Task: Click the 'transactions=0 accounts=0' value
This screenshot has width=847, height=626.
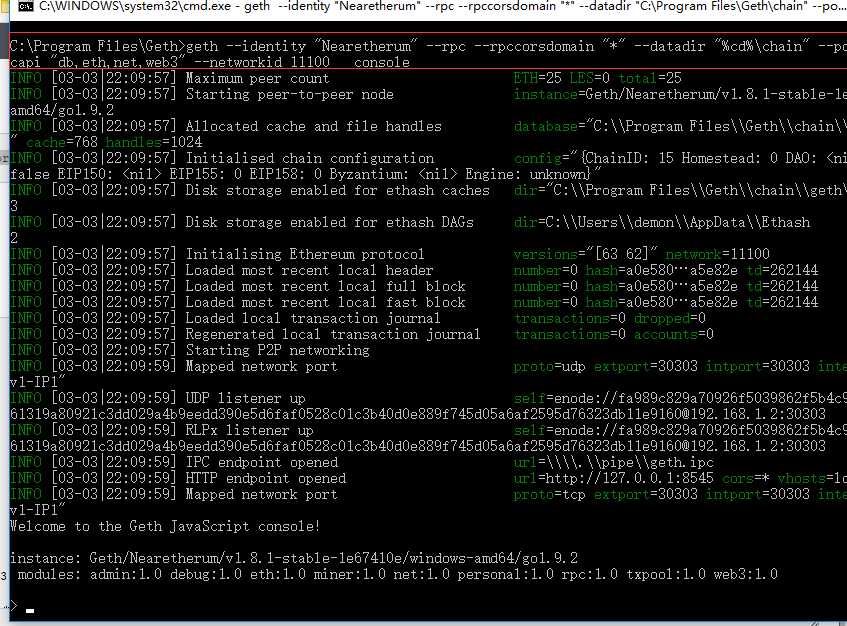Action: pyautogui.click(x=614, y=334)
